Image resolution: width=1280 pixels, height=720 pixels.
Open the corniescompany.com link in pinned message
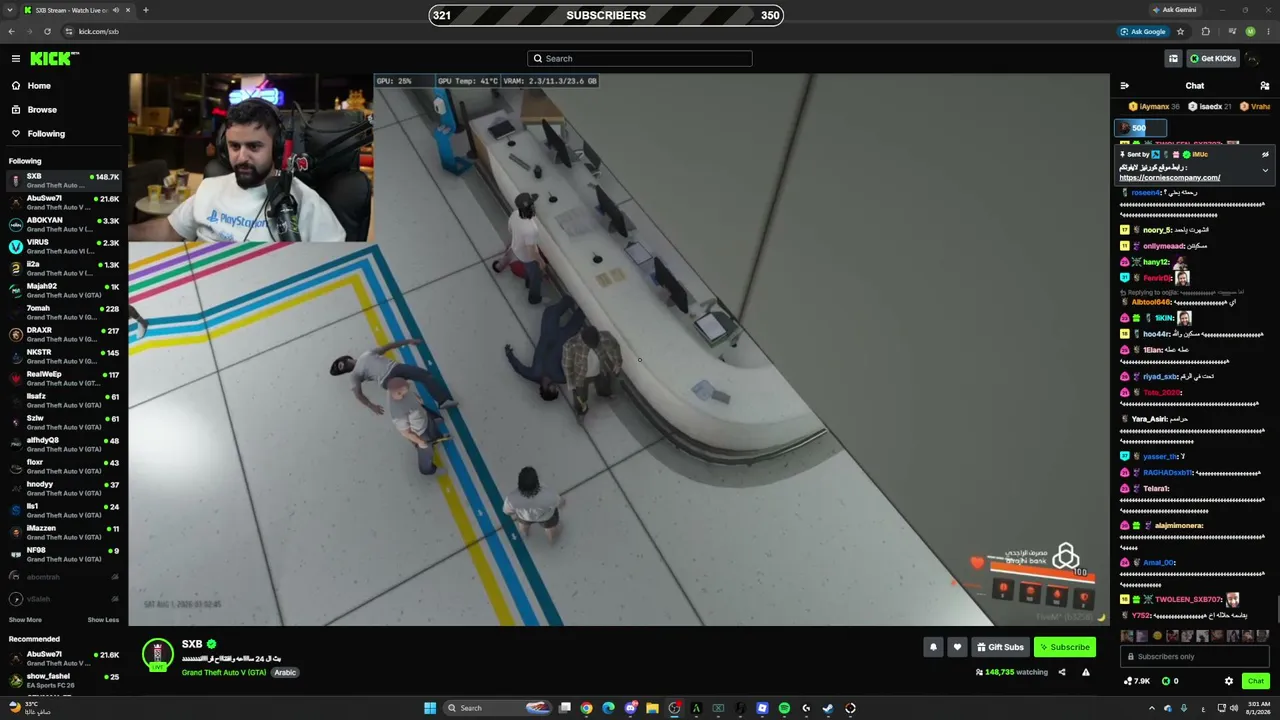click(1169, 178)
